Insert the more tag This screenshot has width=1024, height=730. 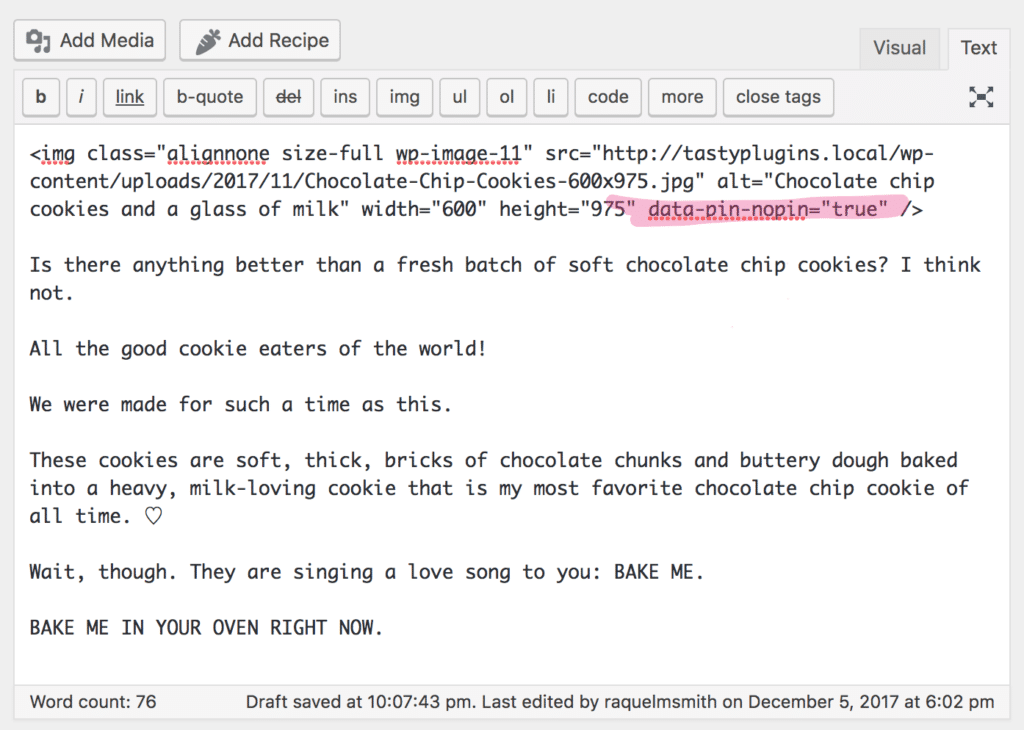tap(682, 97)
